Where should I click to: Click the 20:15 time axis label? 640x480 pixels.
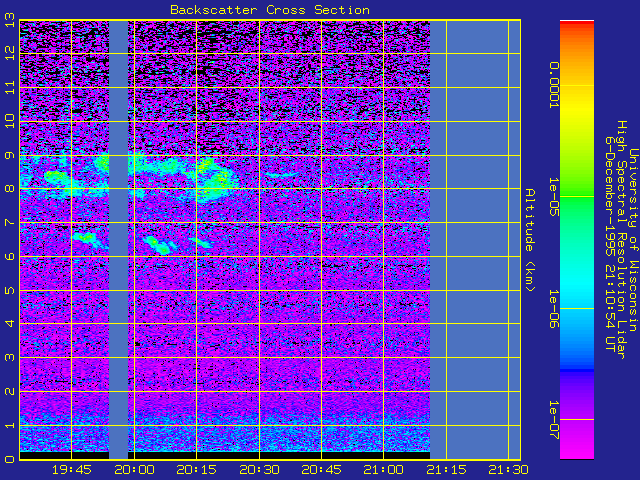(x=197, y=470)
